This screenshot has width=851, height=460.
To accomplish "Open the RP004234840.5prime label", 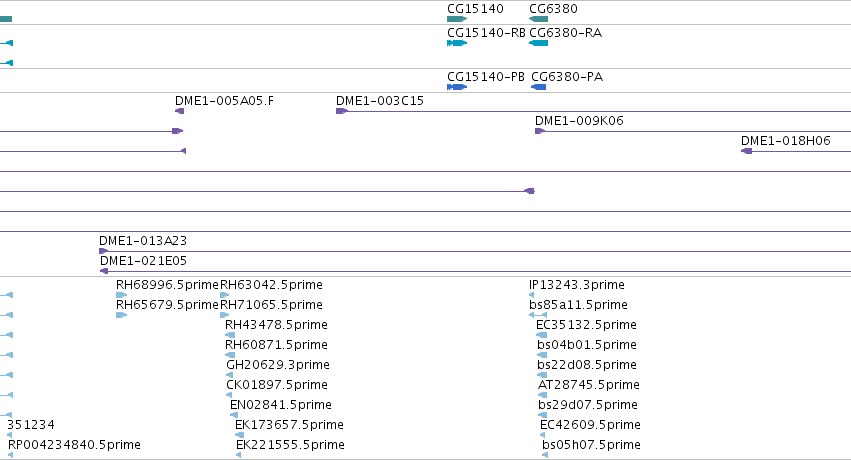I will pos(74,445).
